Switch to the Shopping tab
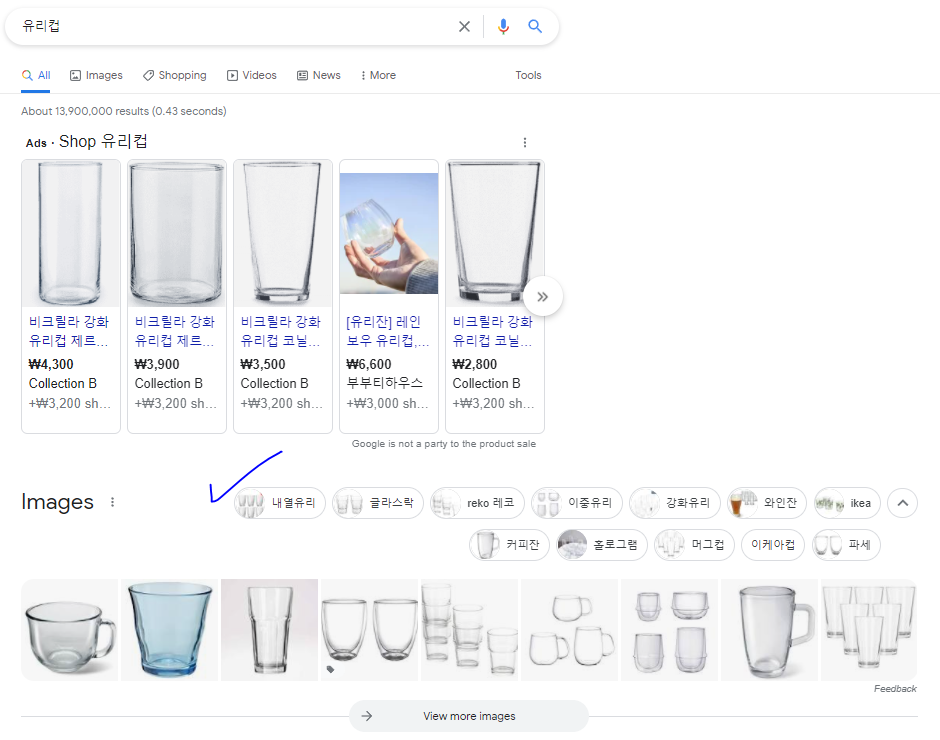Image resolution: width=940 pixels, height=740 pixels. click(x=174, y=75)
